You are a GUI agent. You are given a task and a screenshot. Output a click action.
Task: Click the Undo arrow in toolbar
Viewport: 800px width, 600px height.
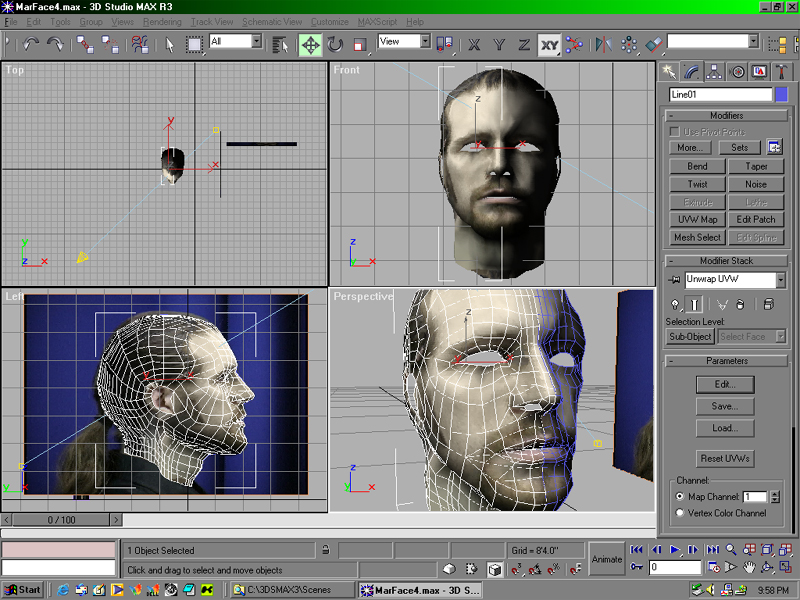(x=31, y=44)
